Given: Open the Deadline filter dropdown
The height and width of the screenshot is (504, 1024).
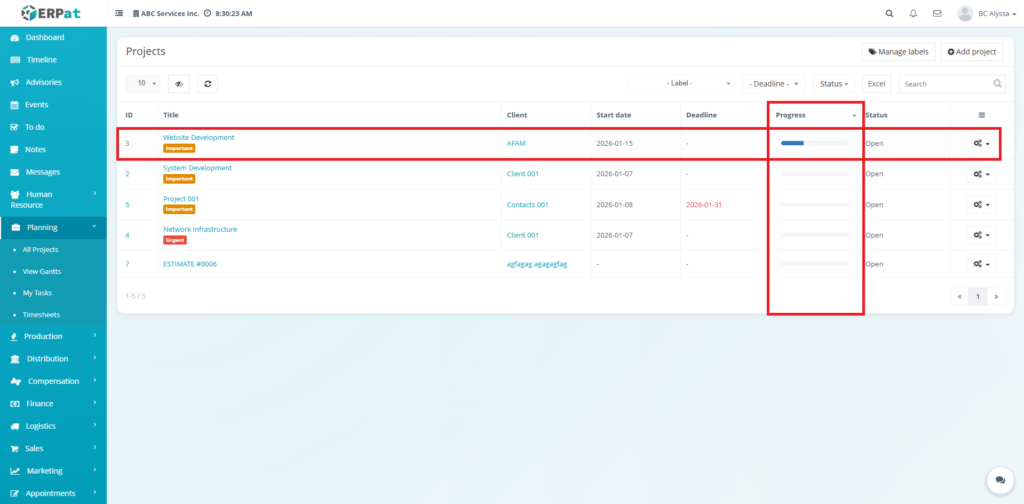Looking at the screenshot, I should coord(775,84).
